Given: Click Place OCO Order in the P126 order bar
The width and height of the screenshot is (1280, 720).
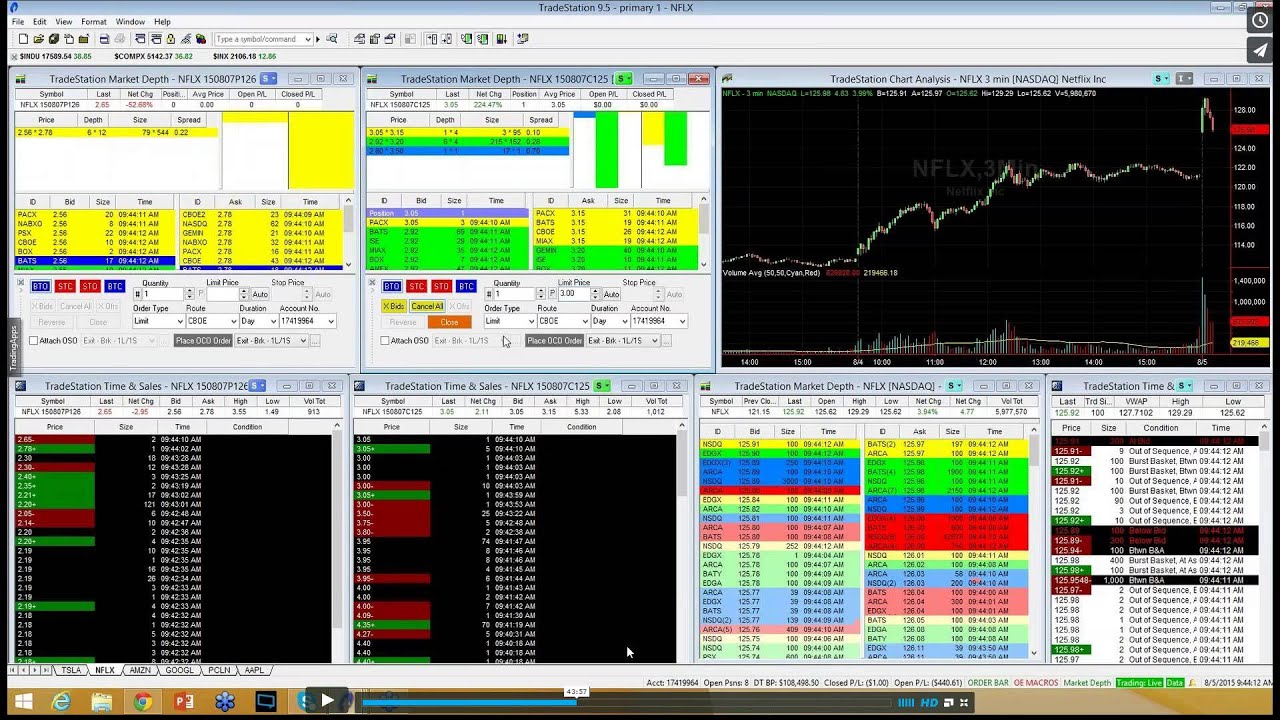Looking at the screenshot, I should pyautogui.click(x=203, y=340).
